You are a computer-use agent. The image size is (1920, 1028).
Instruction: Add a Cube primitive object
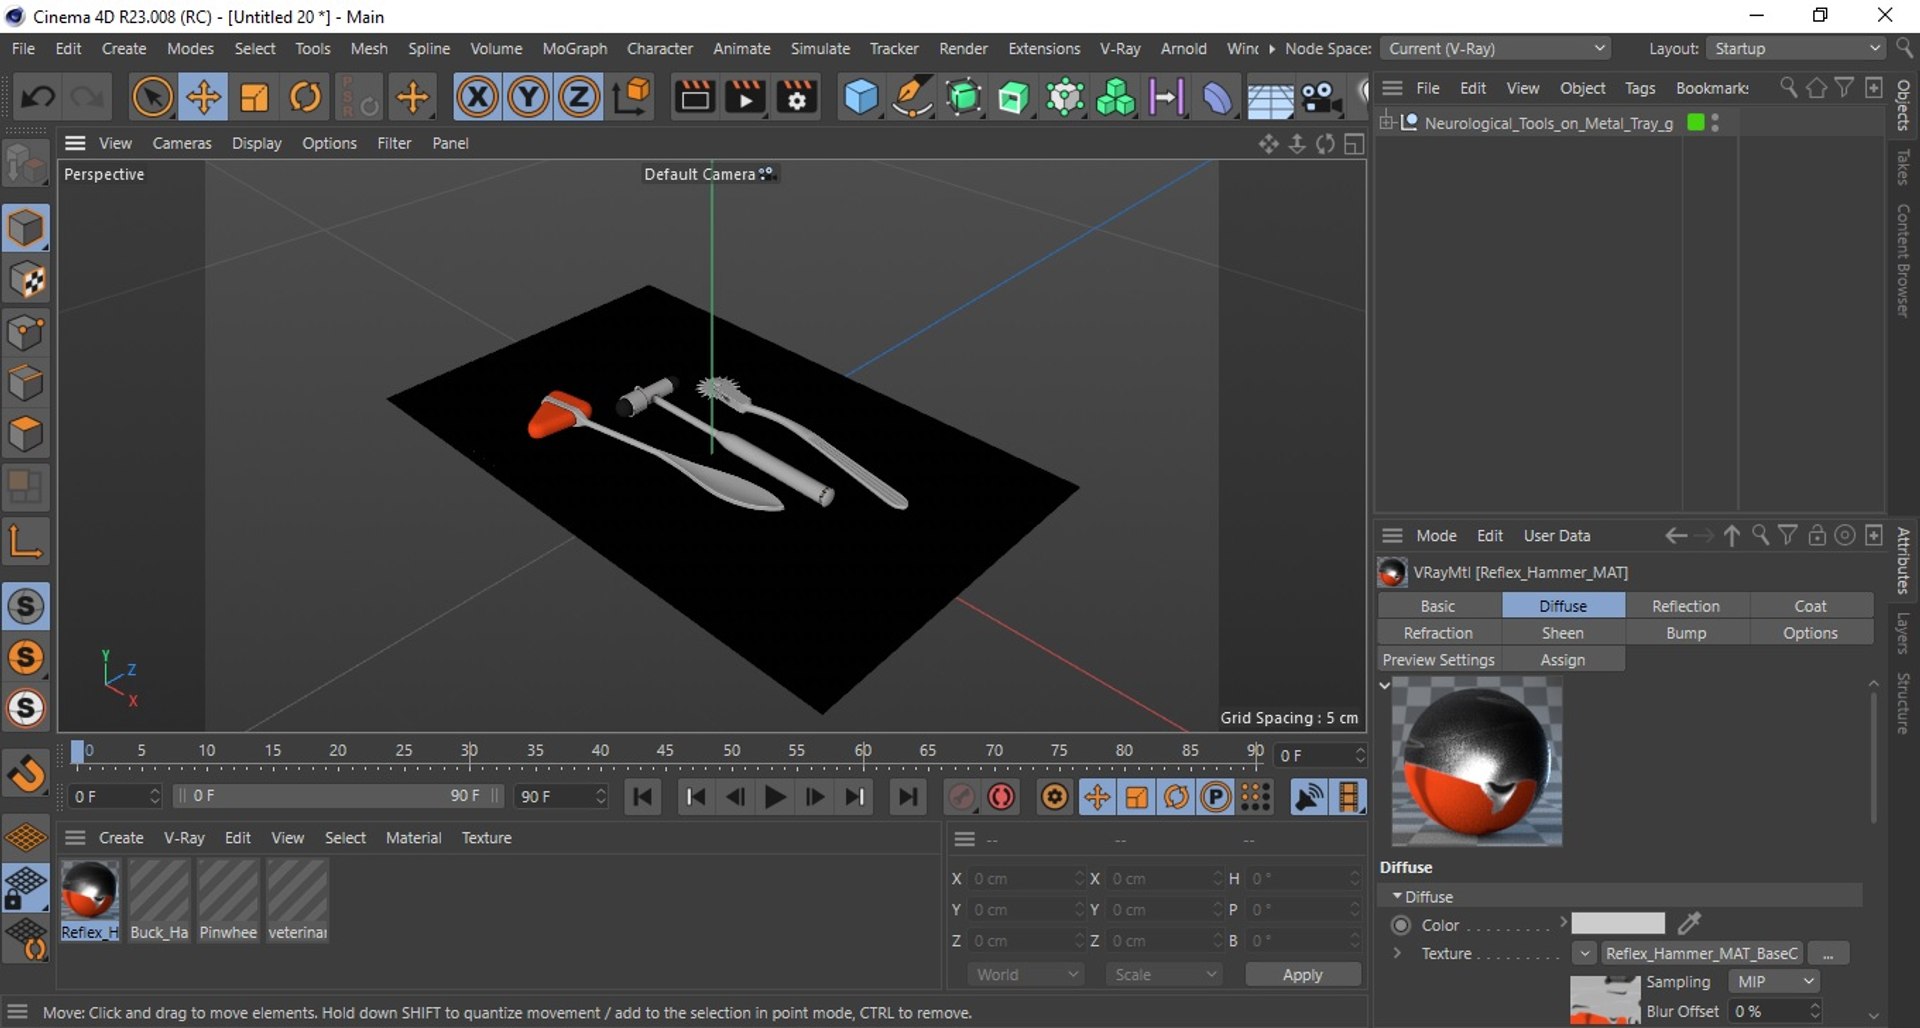click(x=860, y=97)
